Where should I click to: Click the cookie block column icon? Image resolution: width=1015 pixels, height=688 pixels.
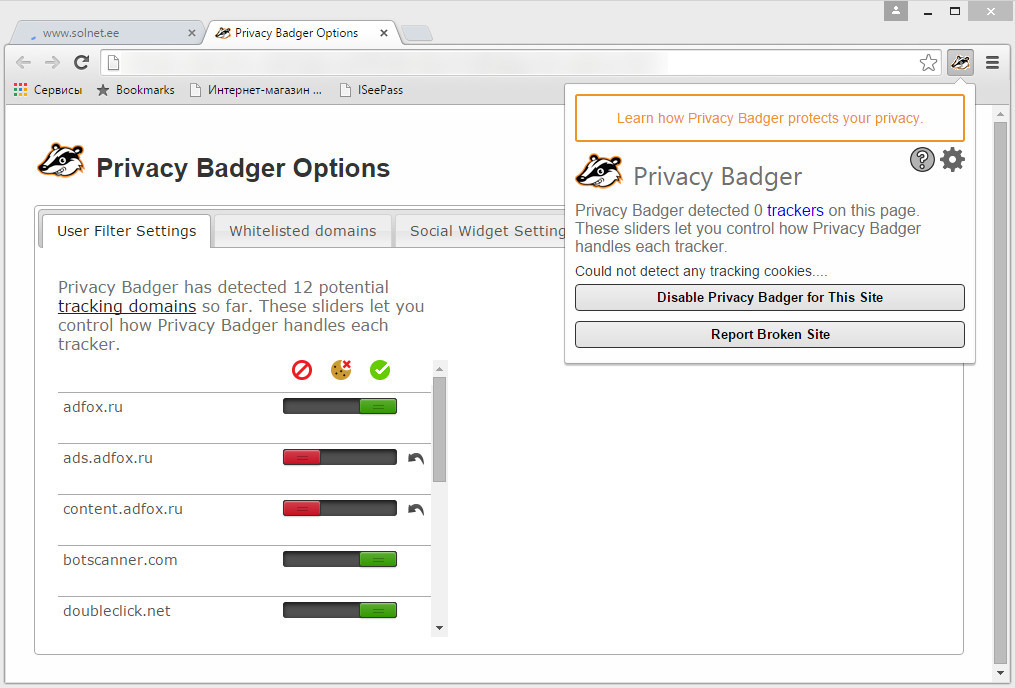coord(341,370)
